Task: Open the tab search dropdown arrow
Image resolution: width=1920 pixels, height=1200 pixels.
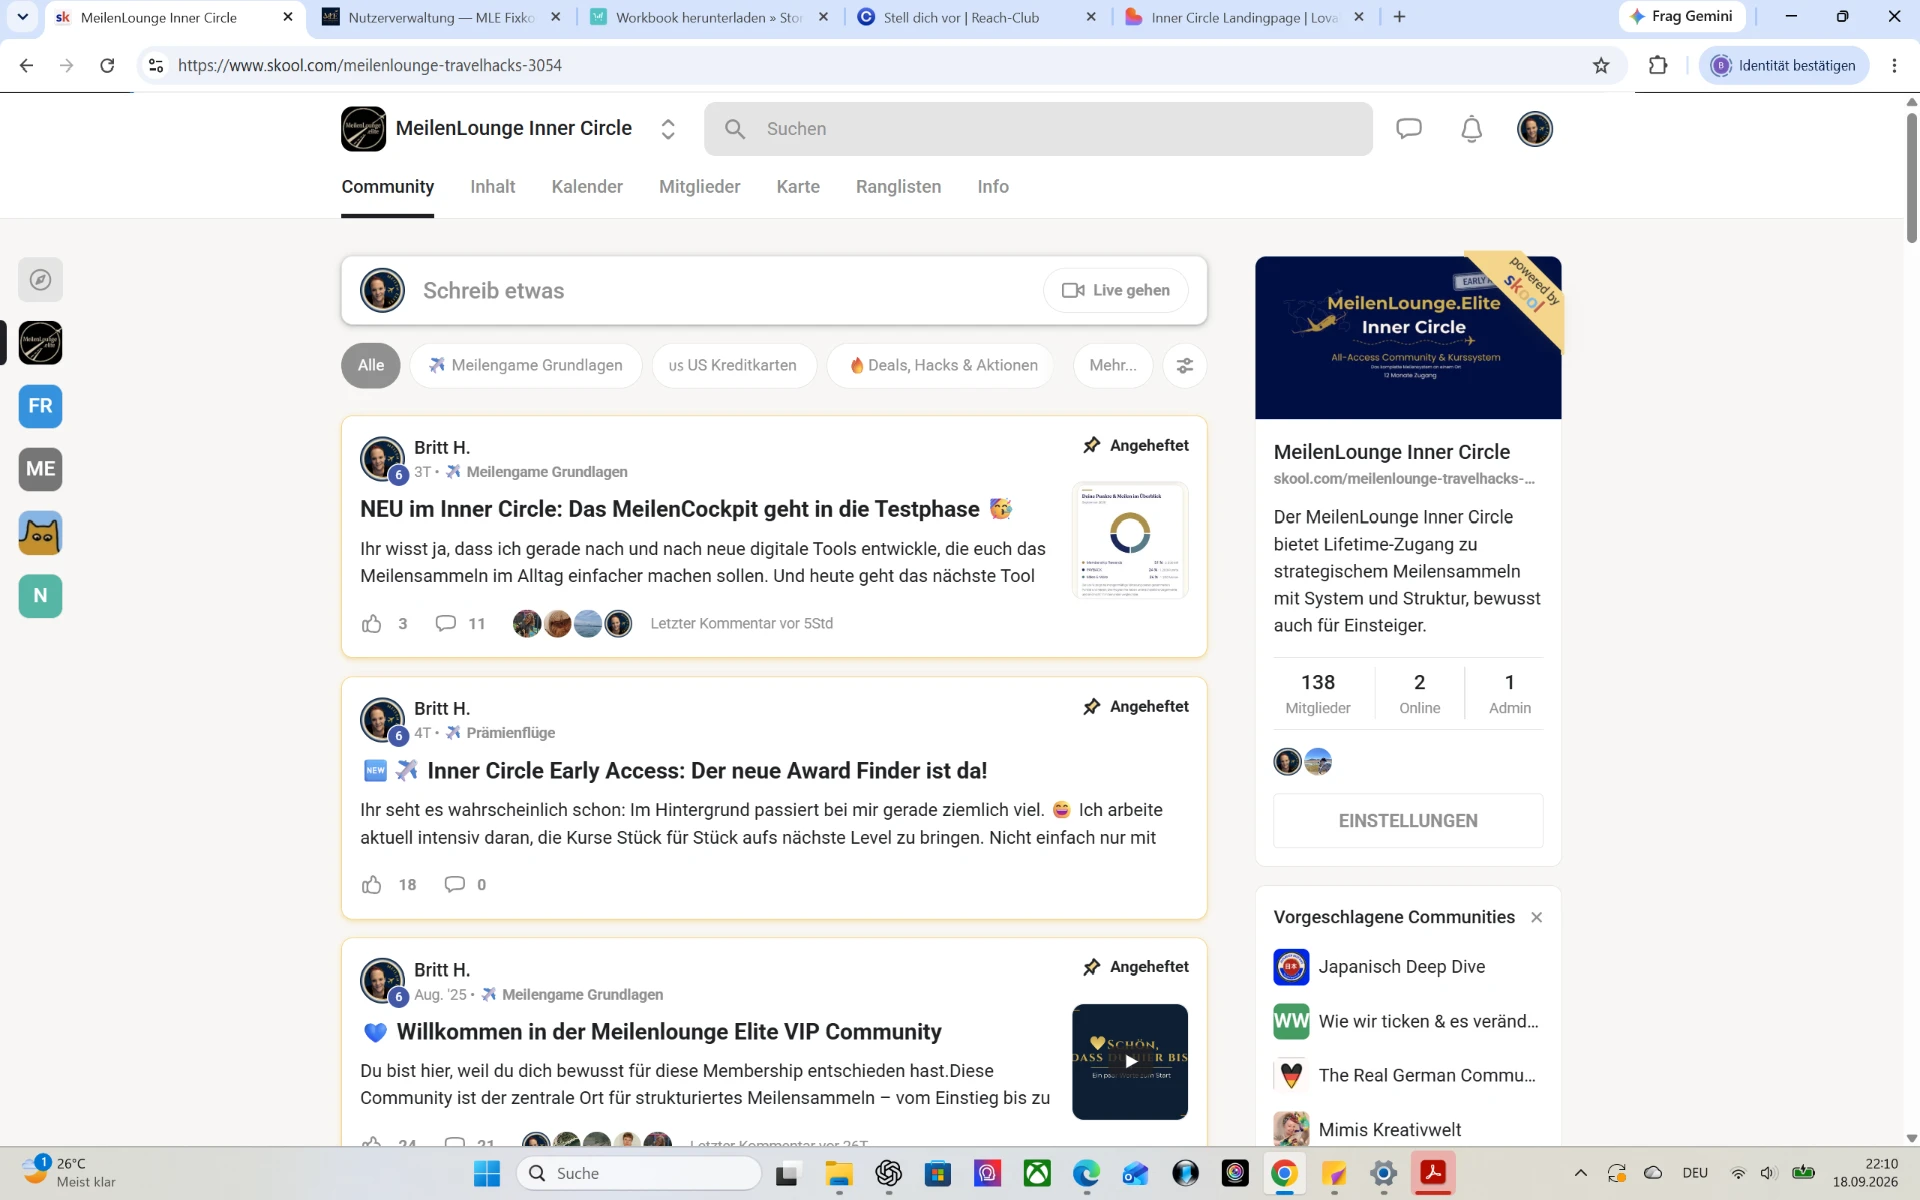Action: point(23,17)
